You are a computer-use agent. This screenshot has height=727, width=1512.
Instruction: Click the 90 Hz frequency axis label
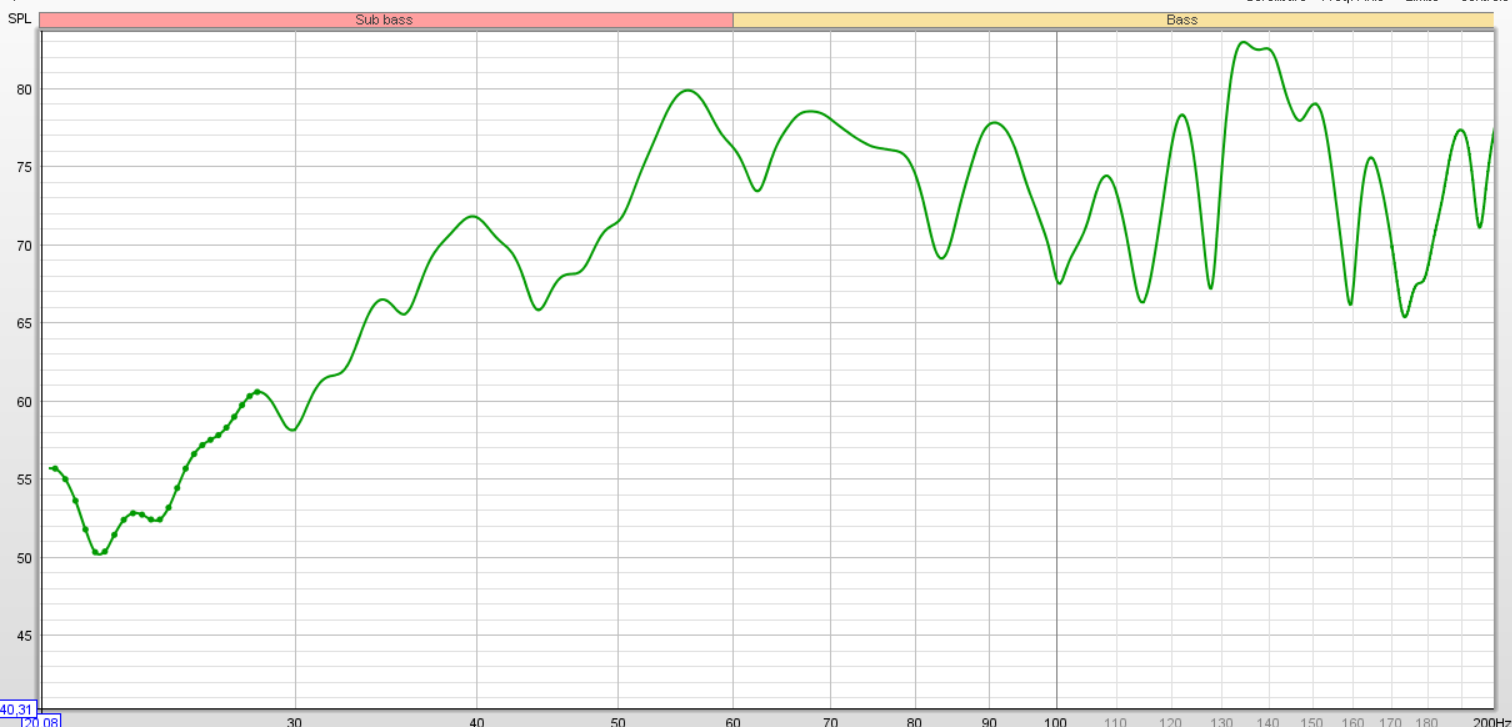[x=989, y=721]
